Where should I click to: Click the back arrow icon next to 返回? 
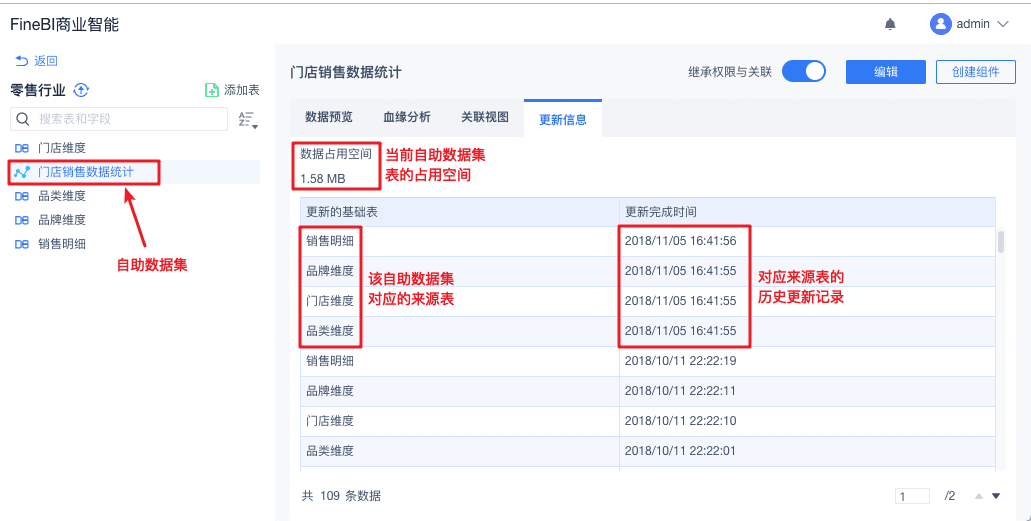pos(21,61)
